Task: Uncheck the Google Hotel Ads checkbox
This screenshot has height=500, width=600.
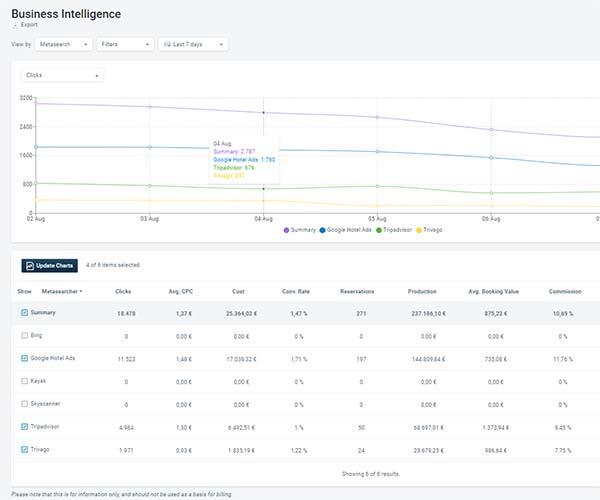Action: (x=24, y=358)
